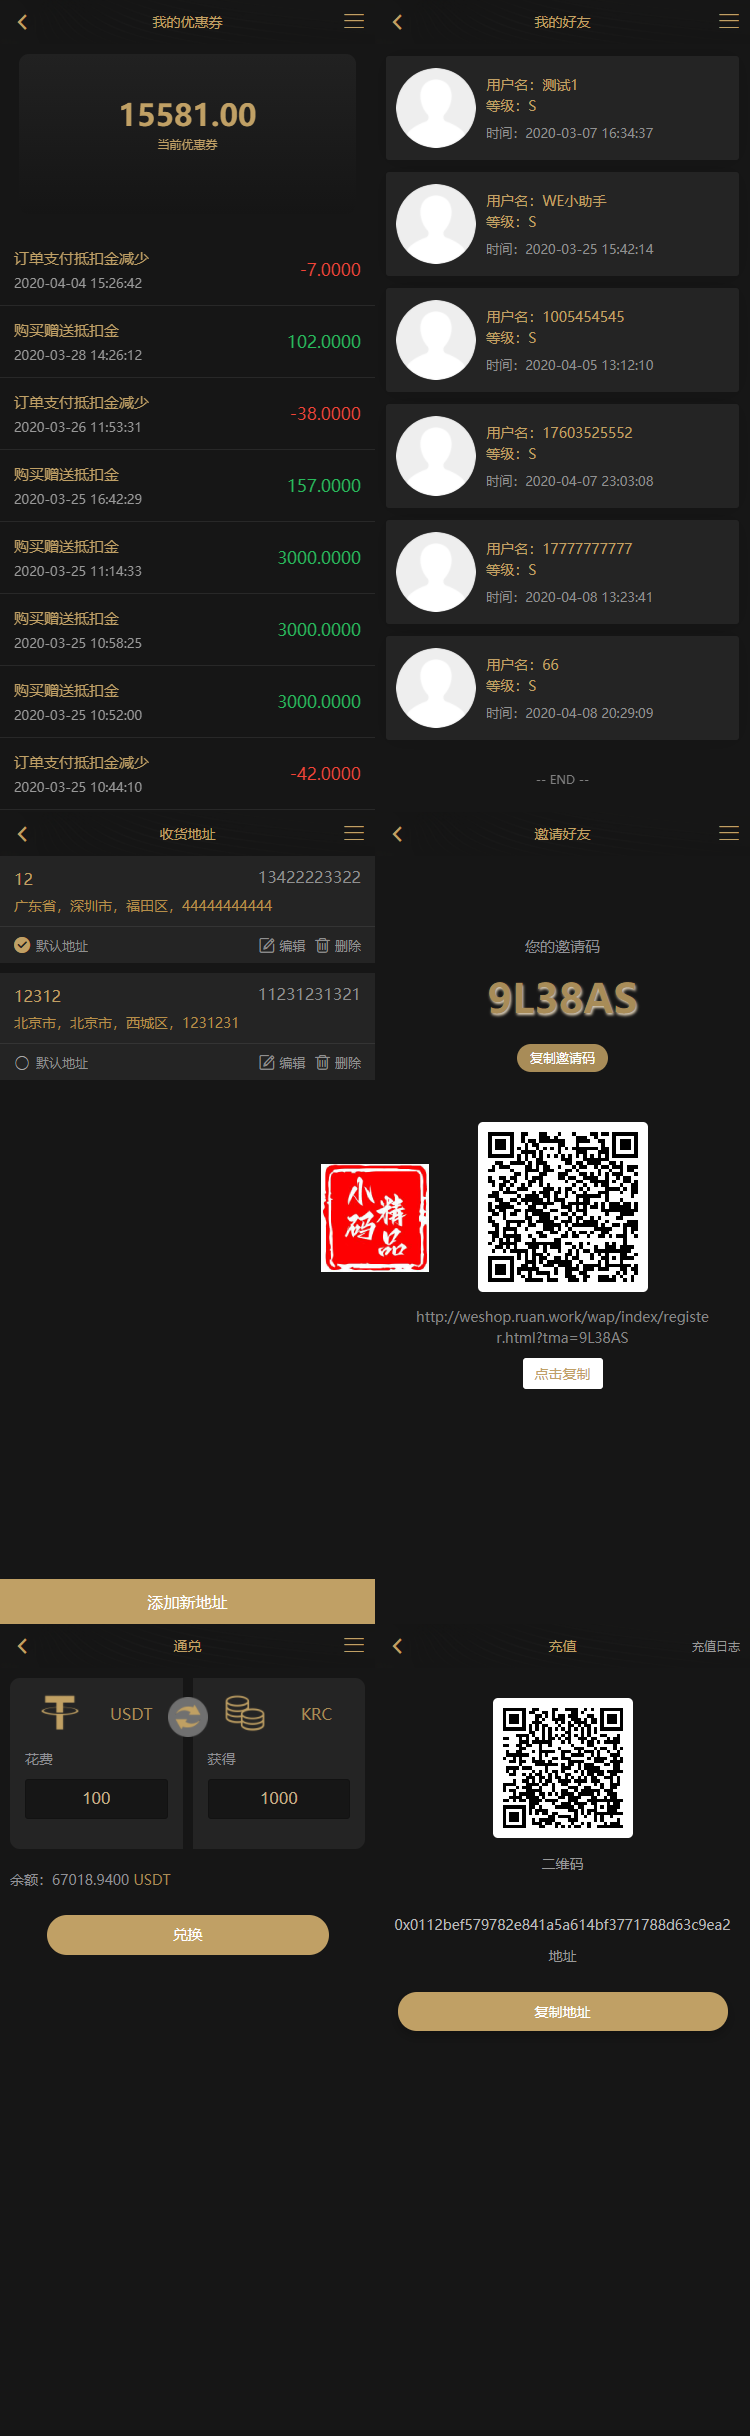Go back from the 我的好友 screen
This screenshot has height=2436, width=750.
pos(397,22)
